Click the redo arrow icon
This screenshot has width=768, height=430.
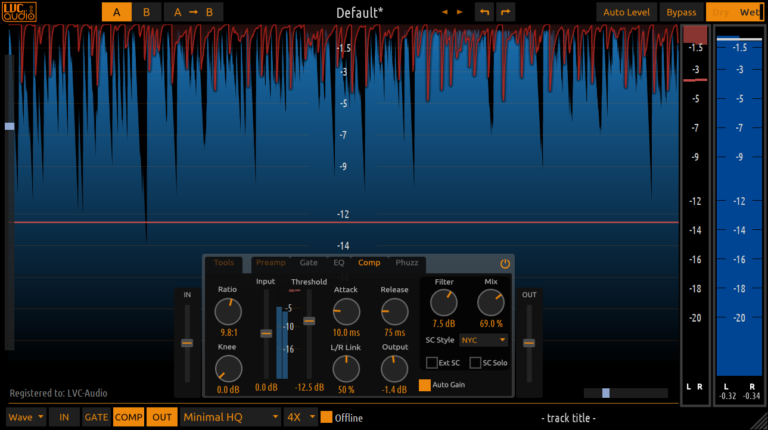[506, 12]
